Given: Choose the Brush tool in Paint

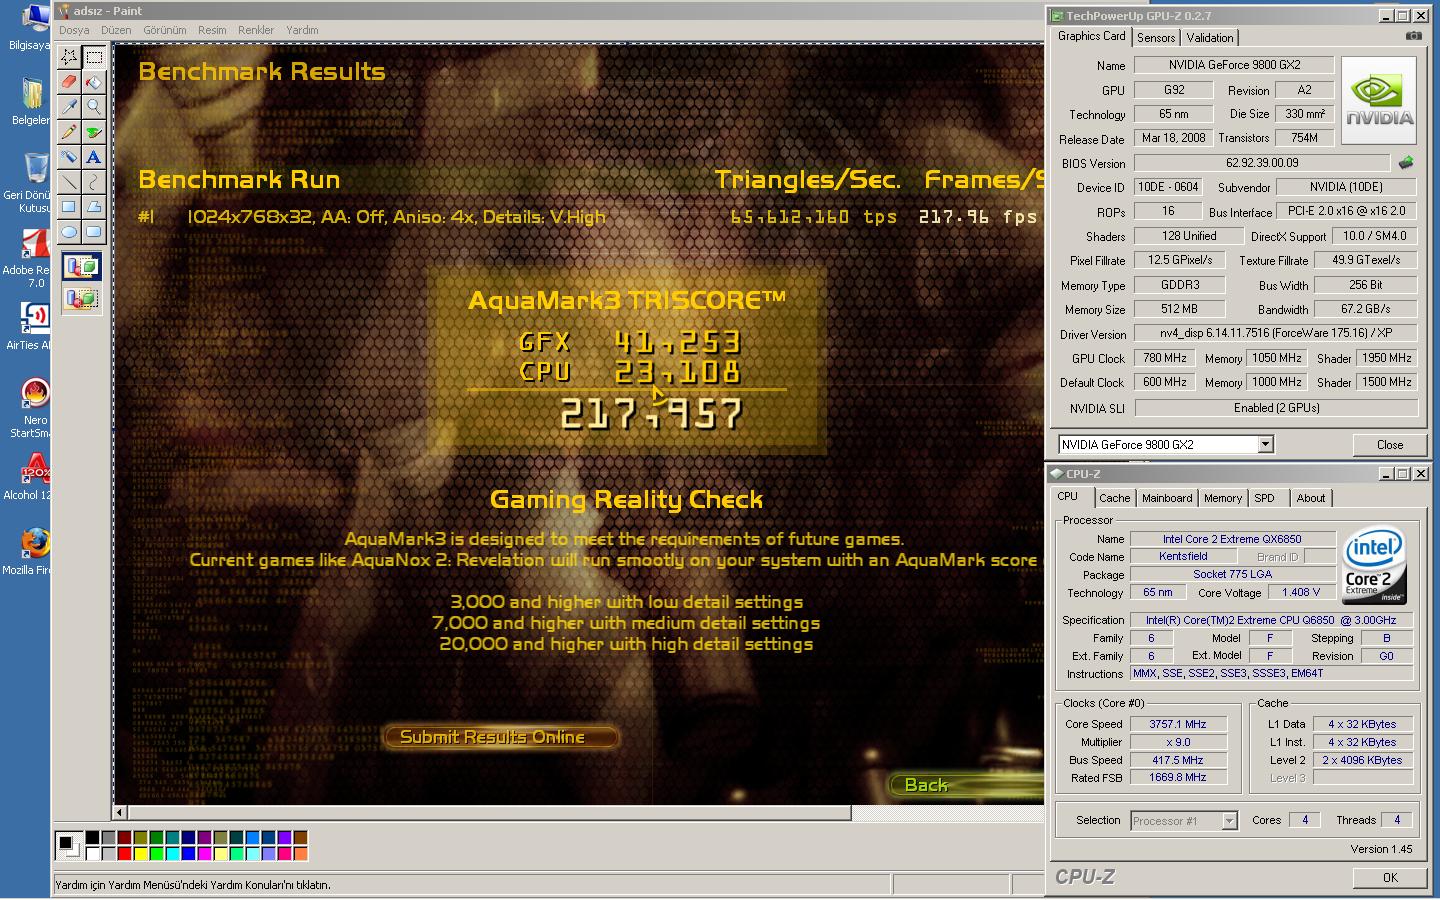Looking at the screenshot, I should tap(94, 131).
